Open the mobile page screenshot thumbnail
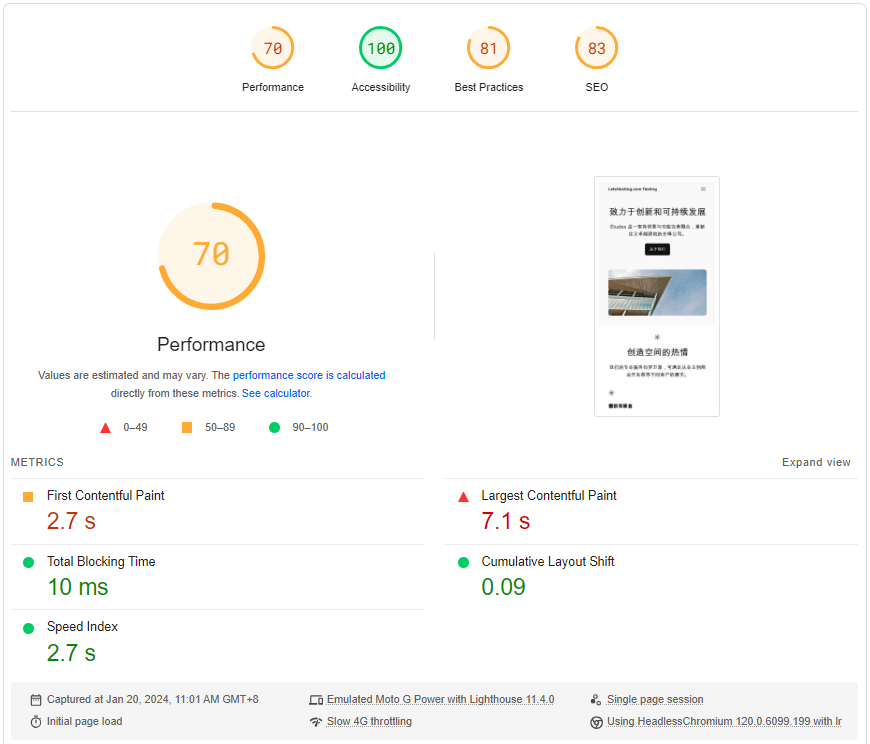 tap(657, 296)
